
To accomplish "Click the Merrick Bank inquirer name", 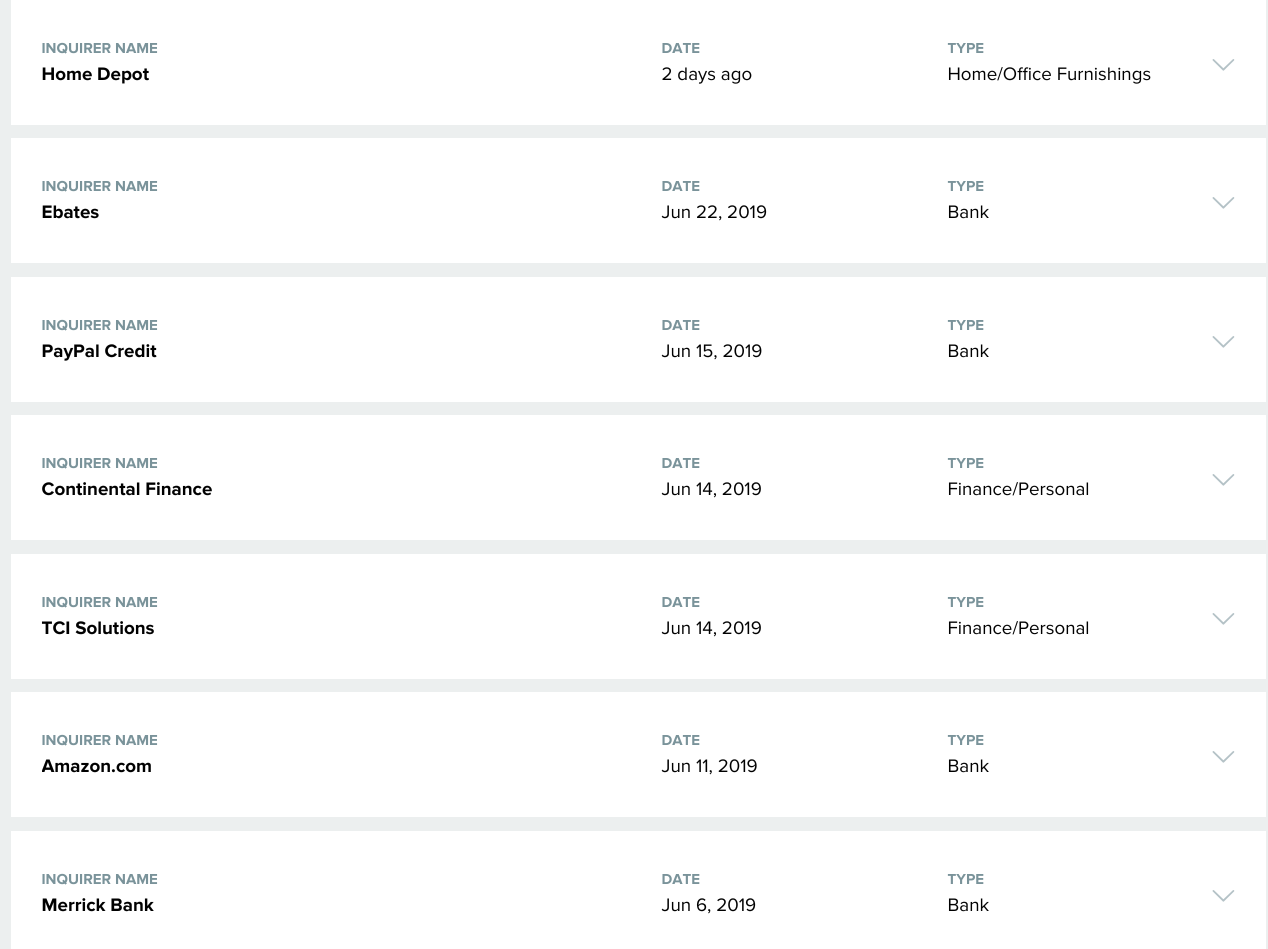I will (x=97, y=905).
